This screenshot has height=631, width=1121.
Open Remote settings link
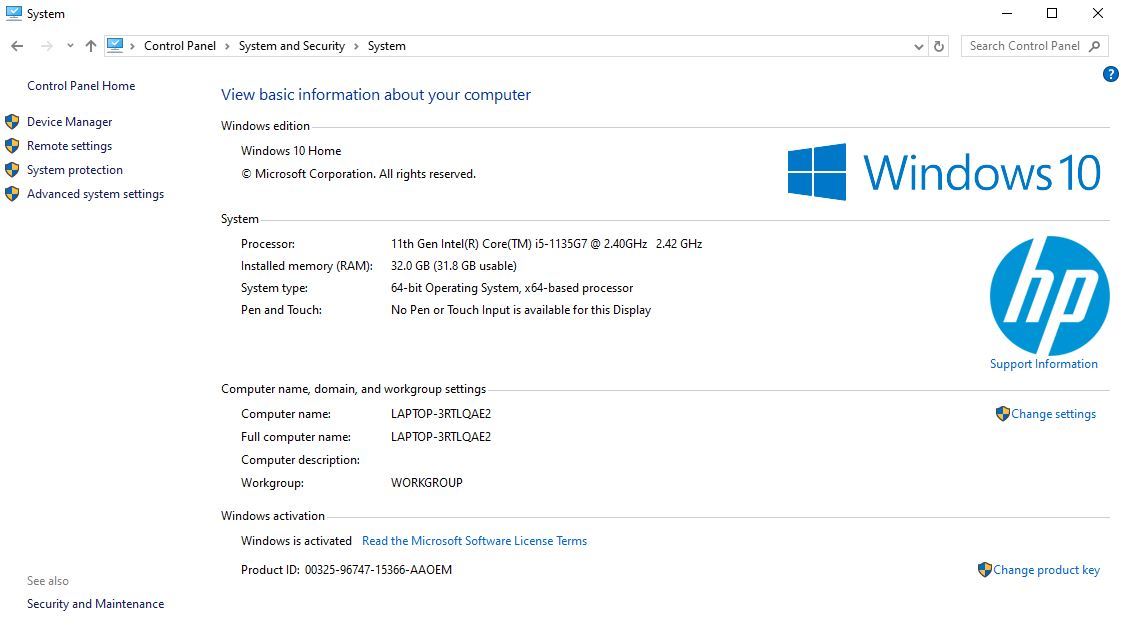tap(69, 146)
